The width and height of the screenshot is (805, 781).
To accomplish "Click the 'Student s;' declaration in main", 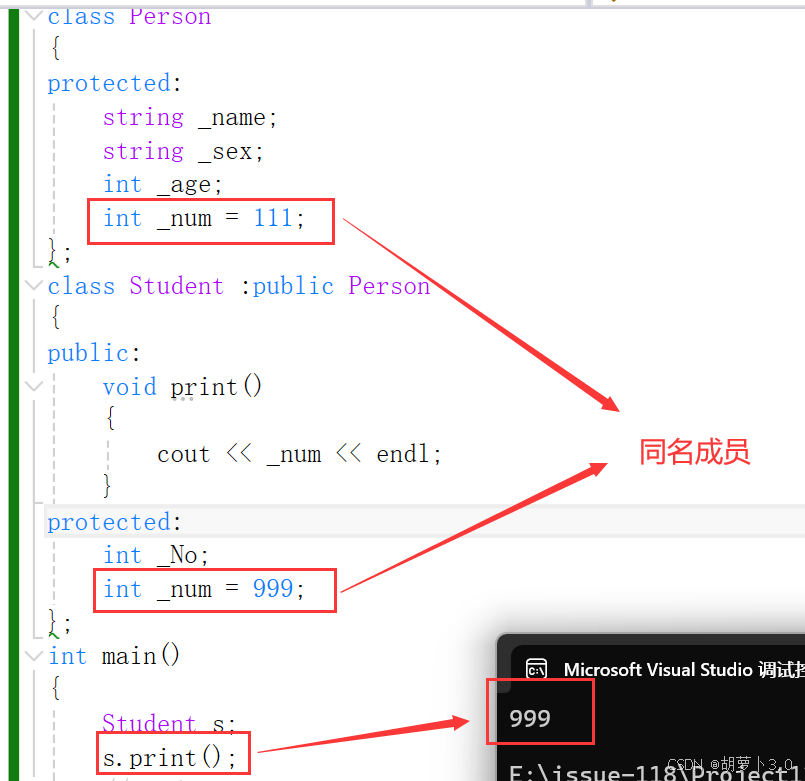I will tap(169, 723).
